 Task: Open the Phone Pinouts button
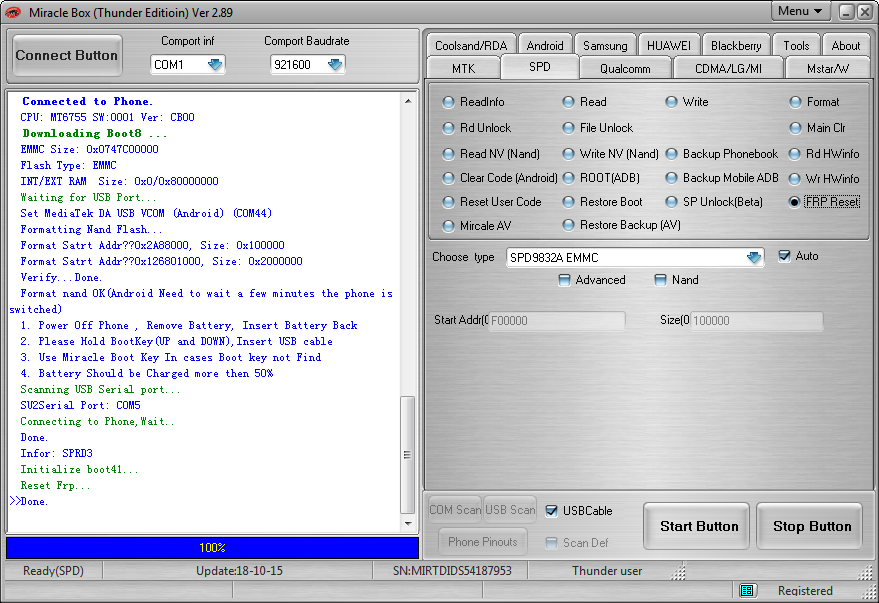click(x=483, y=541)
